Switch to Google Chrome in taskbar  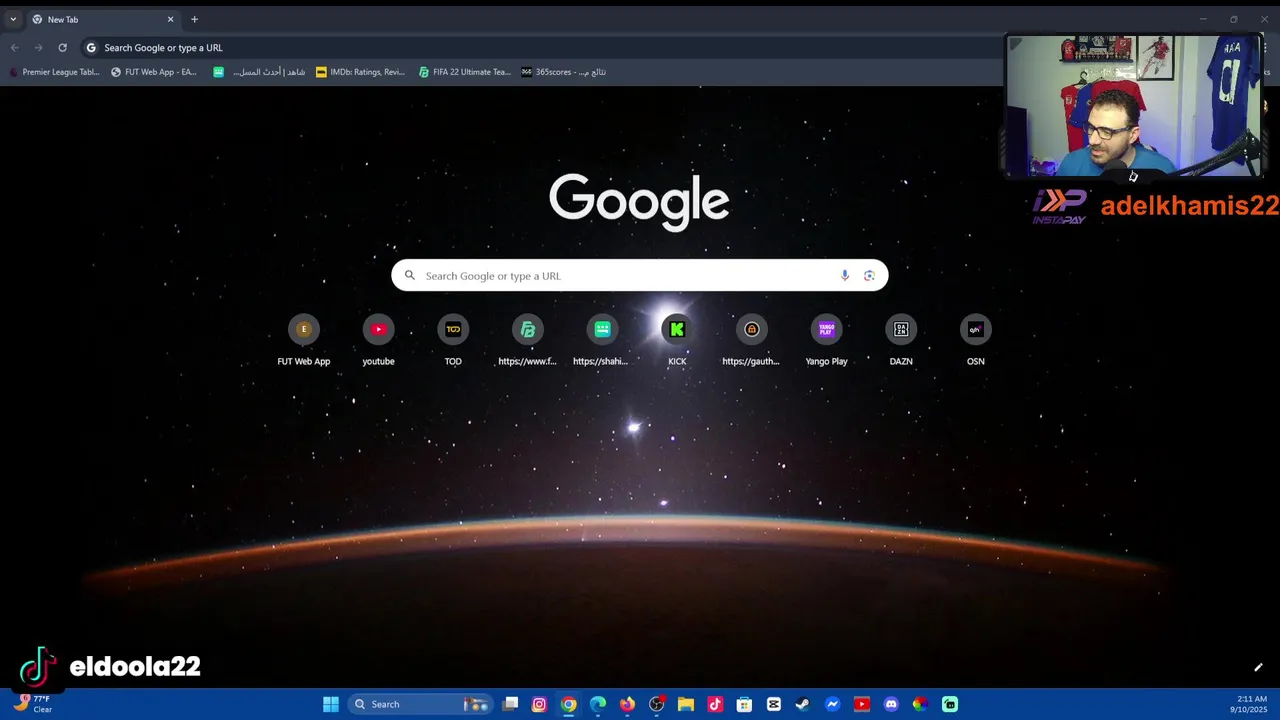pyautogui.click(x=568, y=704)
